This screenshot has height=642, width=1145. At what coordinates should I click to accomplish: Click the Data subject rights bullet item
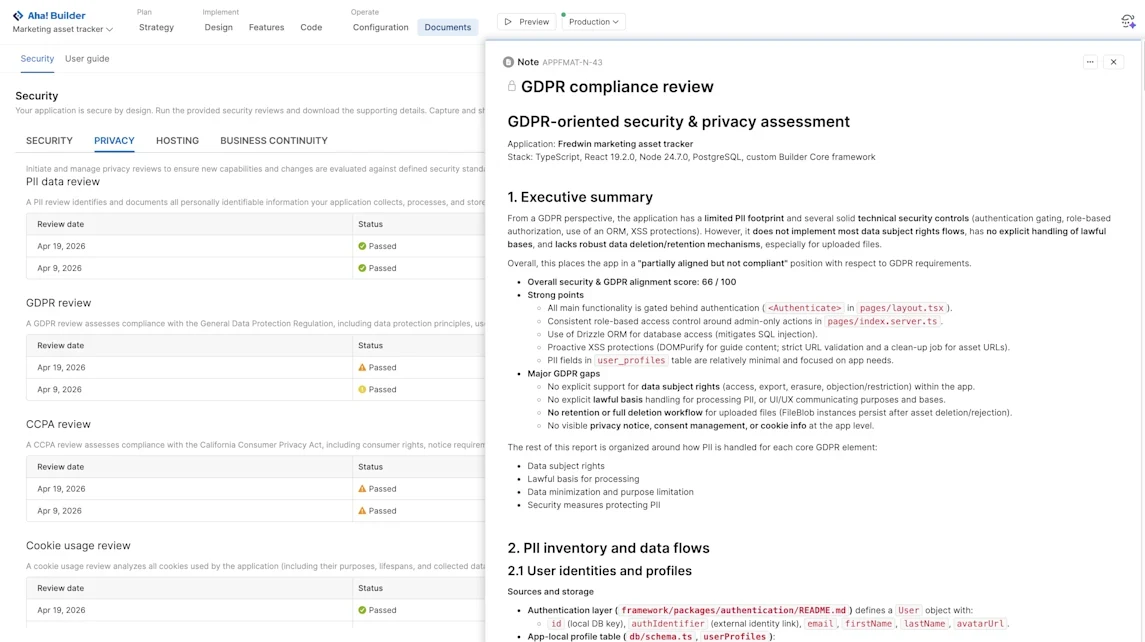[x=566, y=466]
